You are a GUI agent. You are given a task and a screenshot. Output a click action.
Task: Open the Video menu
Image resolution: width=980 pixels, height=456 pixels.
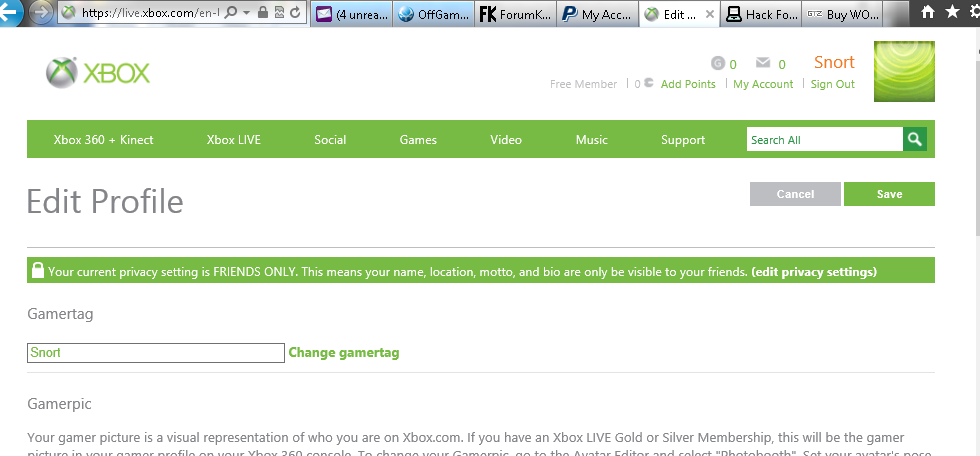coord(506,140)
